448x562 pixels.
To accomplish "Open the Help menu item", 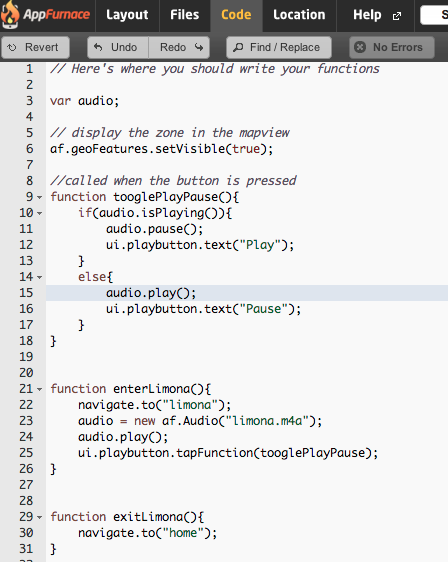I will [x=367, y=15].
